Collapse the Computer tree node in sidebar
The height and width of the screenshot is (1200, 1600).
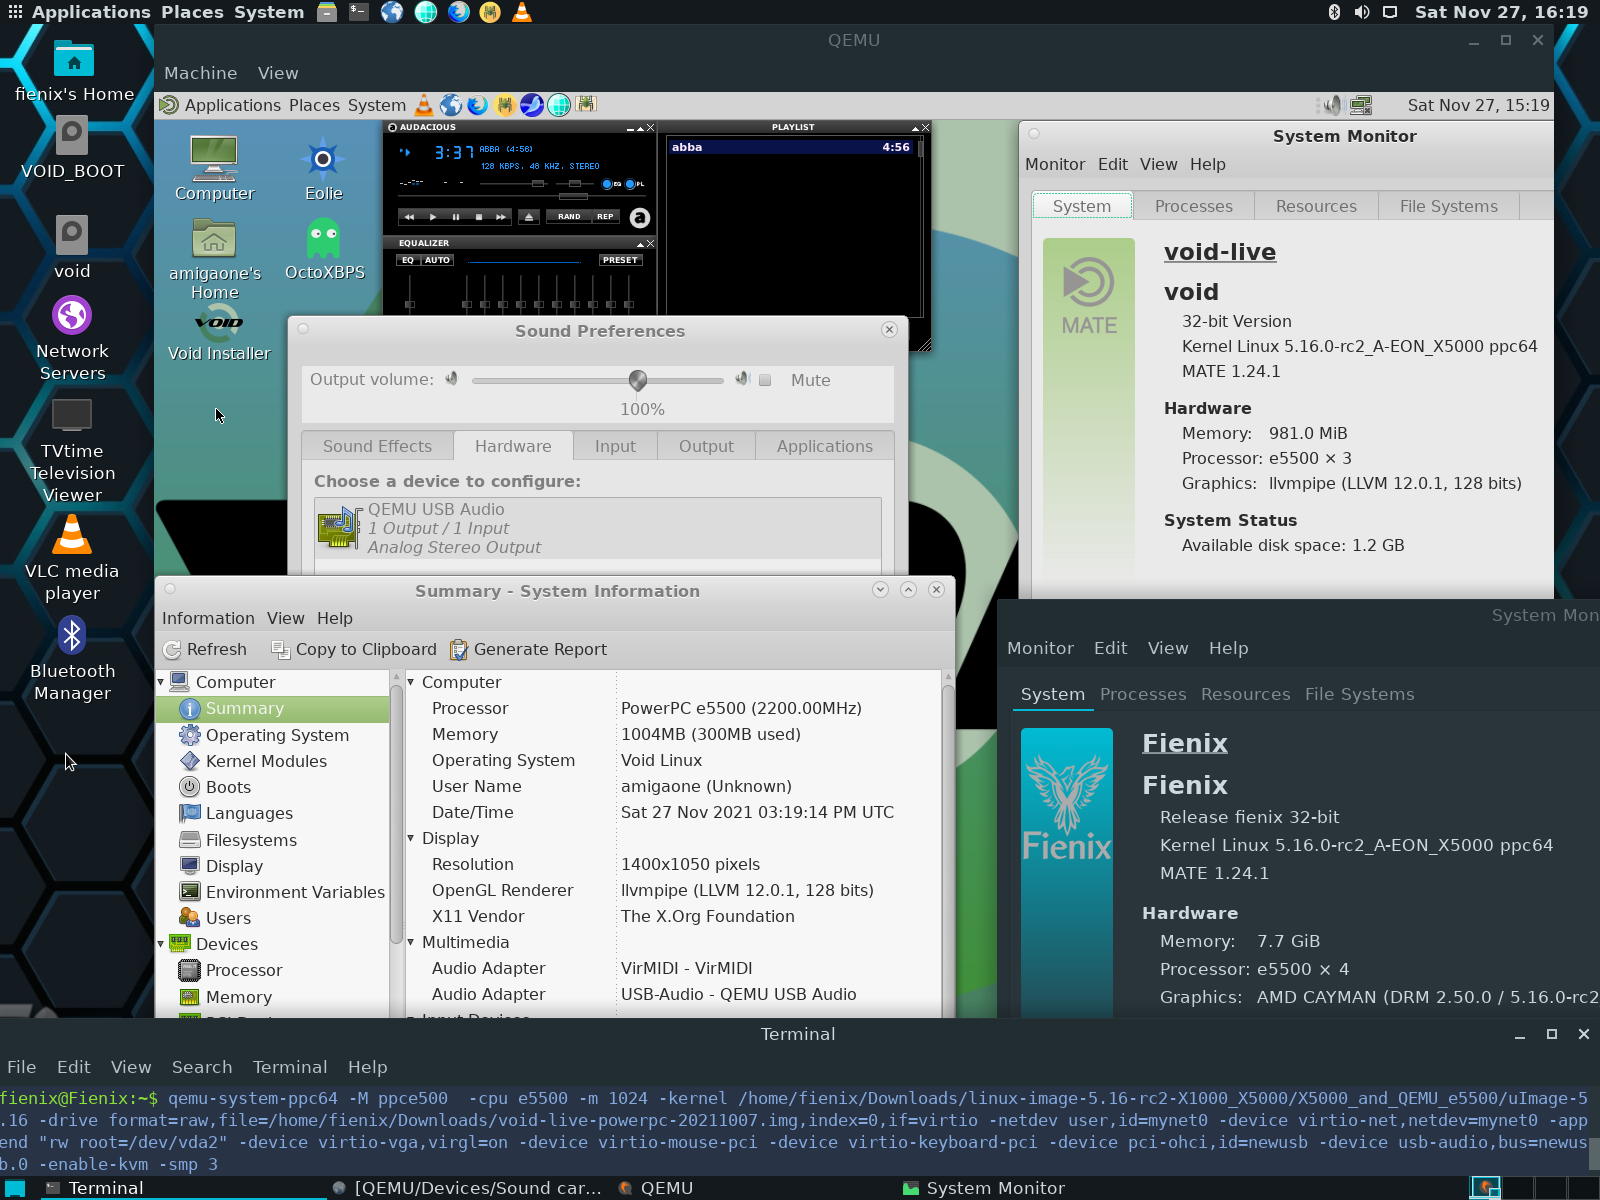point(162,682)
